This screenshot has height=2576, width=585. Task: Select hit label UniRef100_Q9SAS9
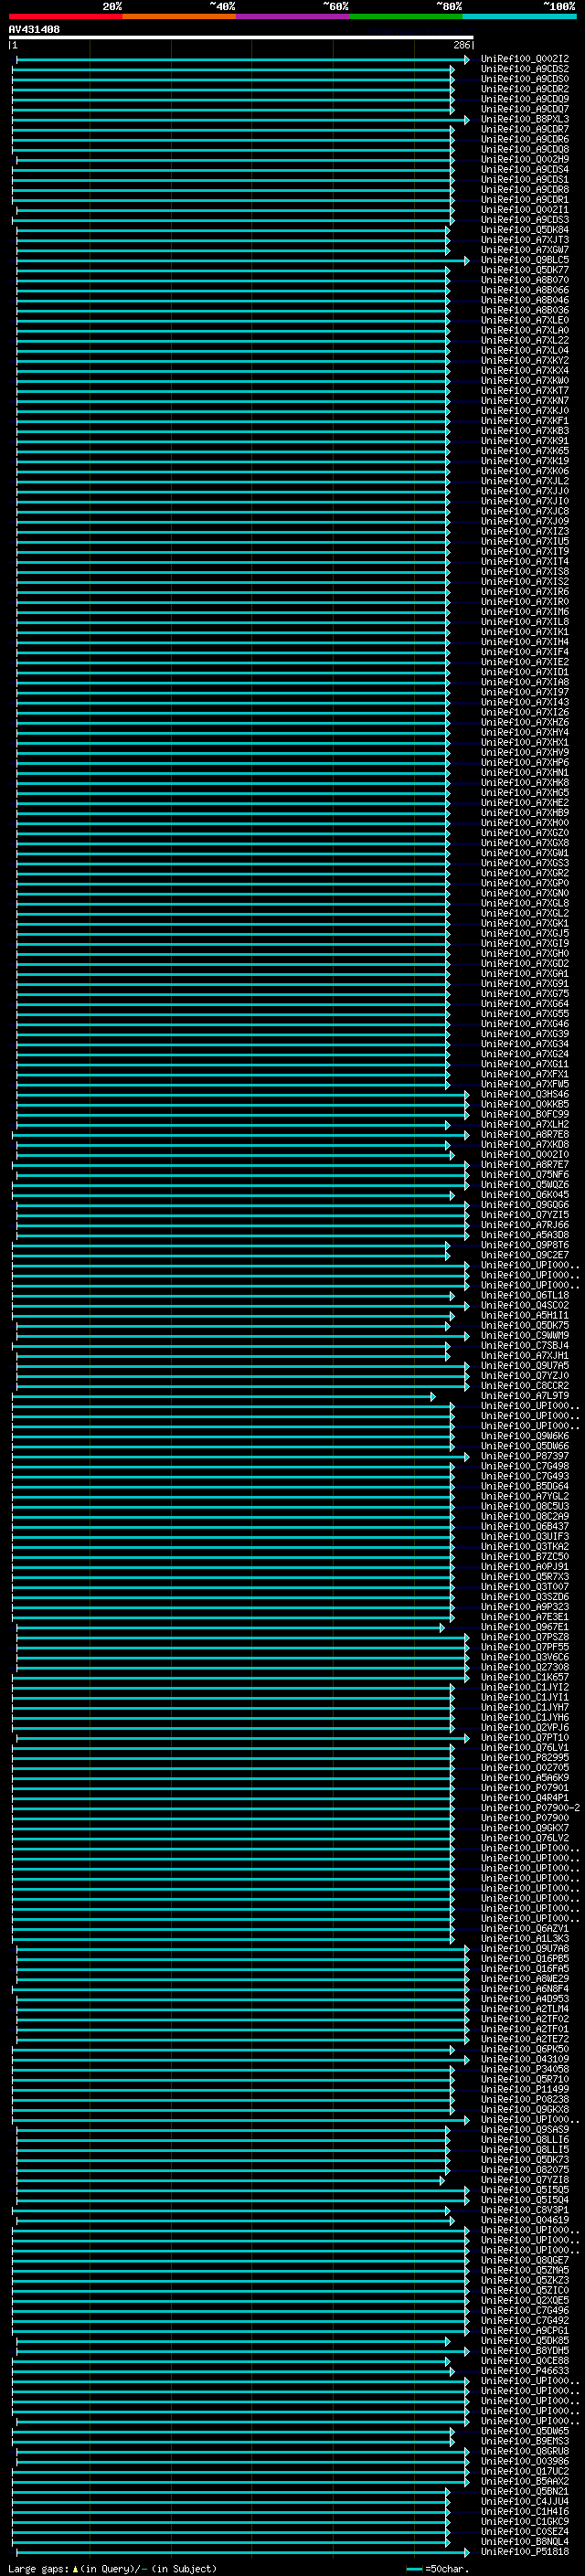click(x=525, y=2130)
